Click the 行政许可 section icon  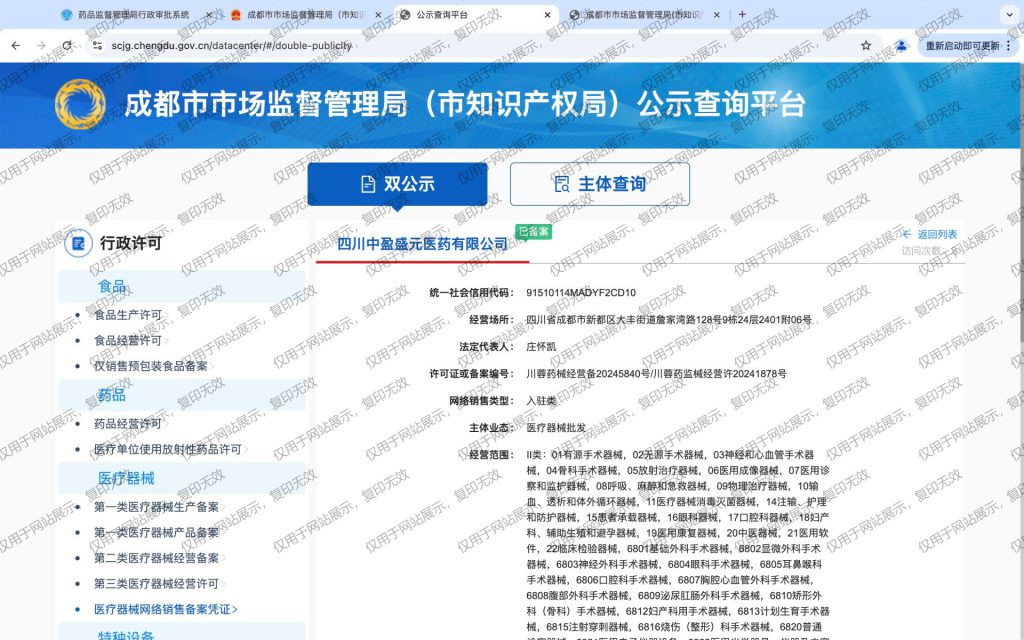[78, 244]
